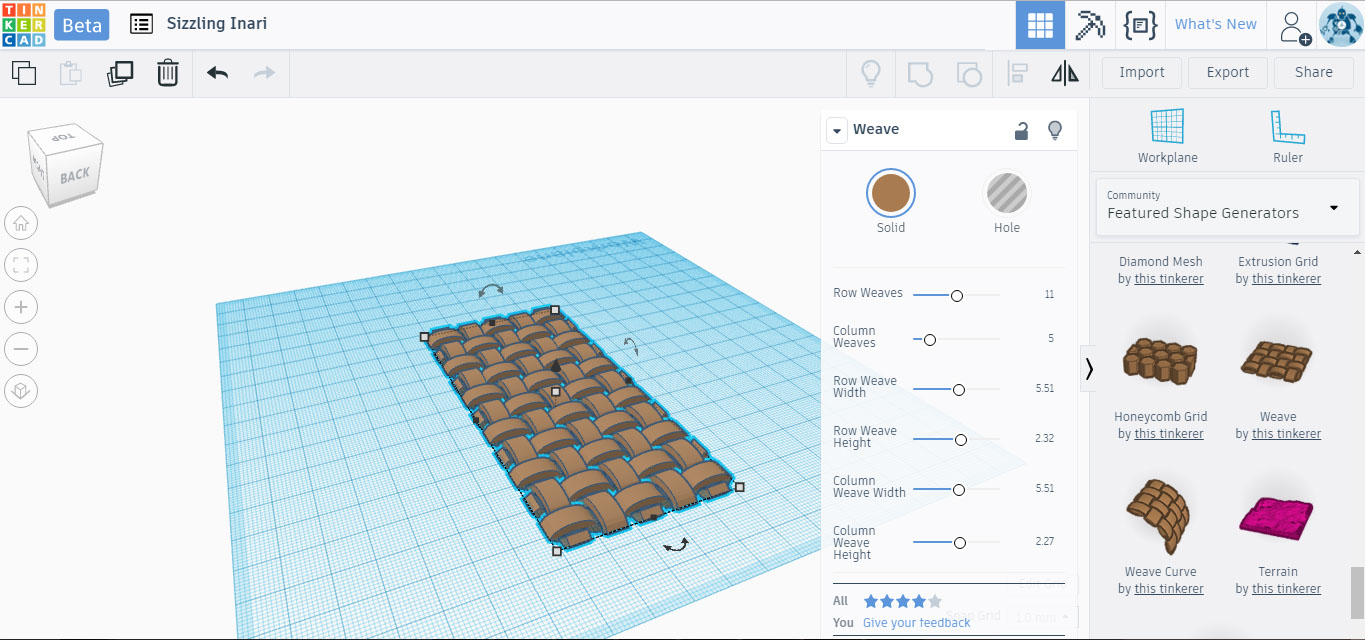Select the Copy tool
1365x640 pixels.
23,73
